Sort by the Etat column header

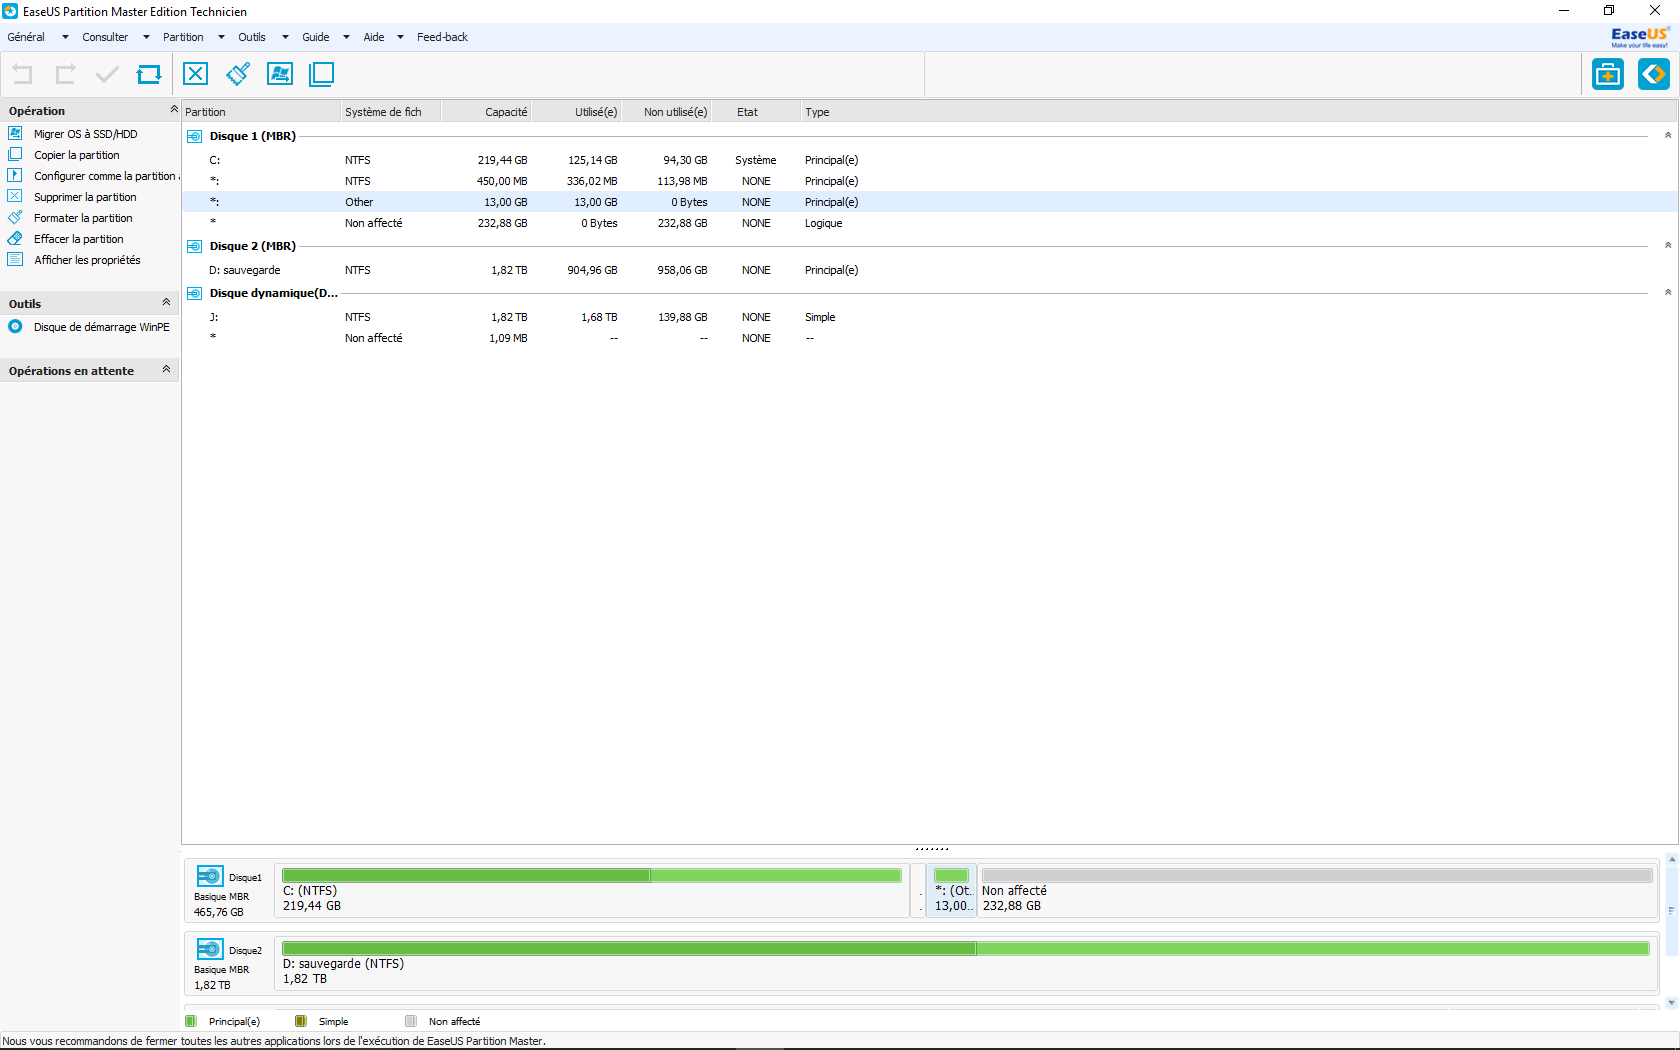point(756,112)
